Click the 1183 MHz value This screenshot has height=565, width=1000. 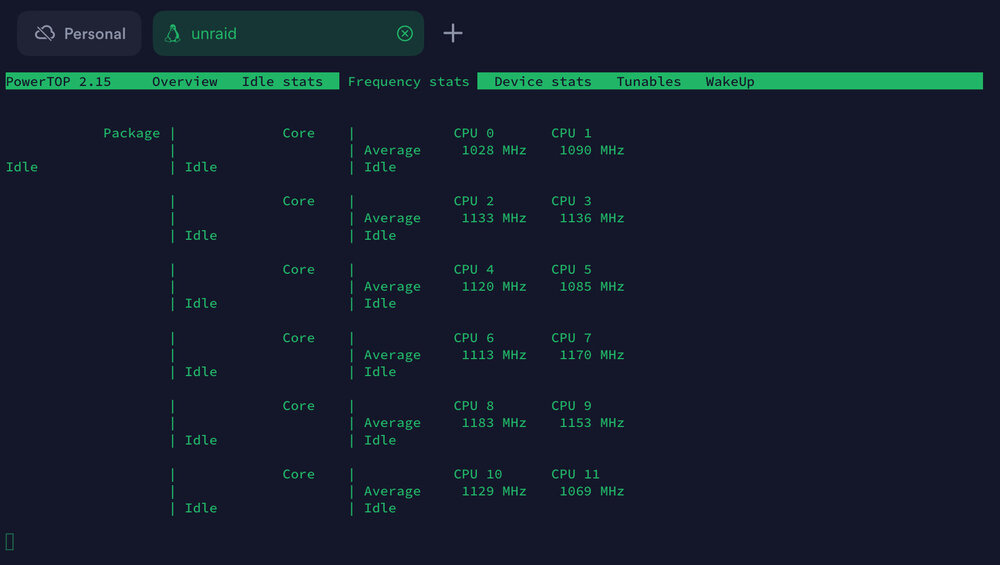494,423
